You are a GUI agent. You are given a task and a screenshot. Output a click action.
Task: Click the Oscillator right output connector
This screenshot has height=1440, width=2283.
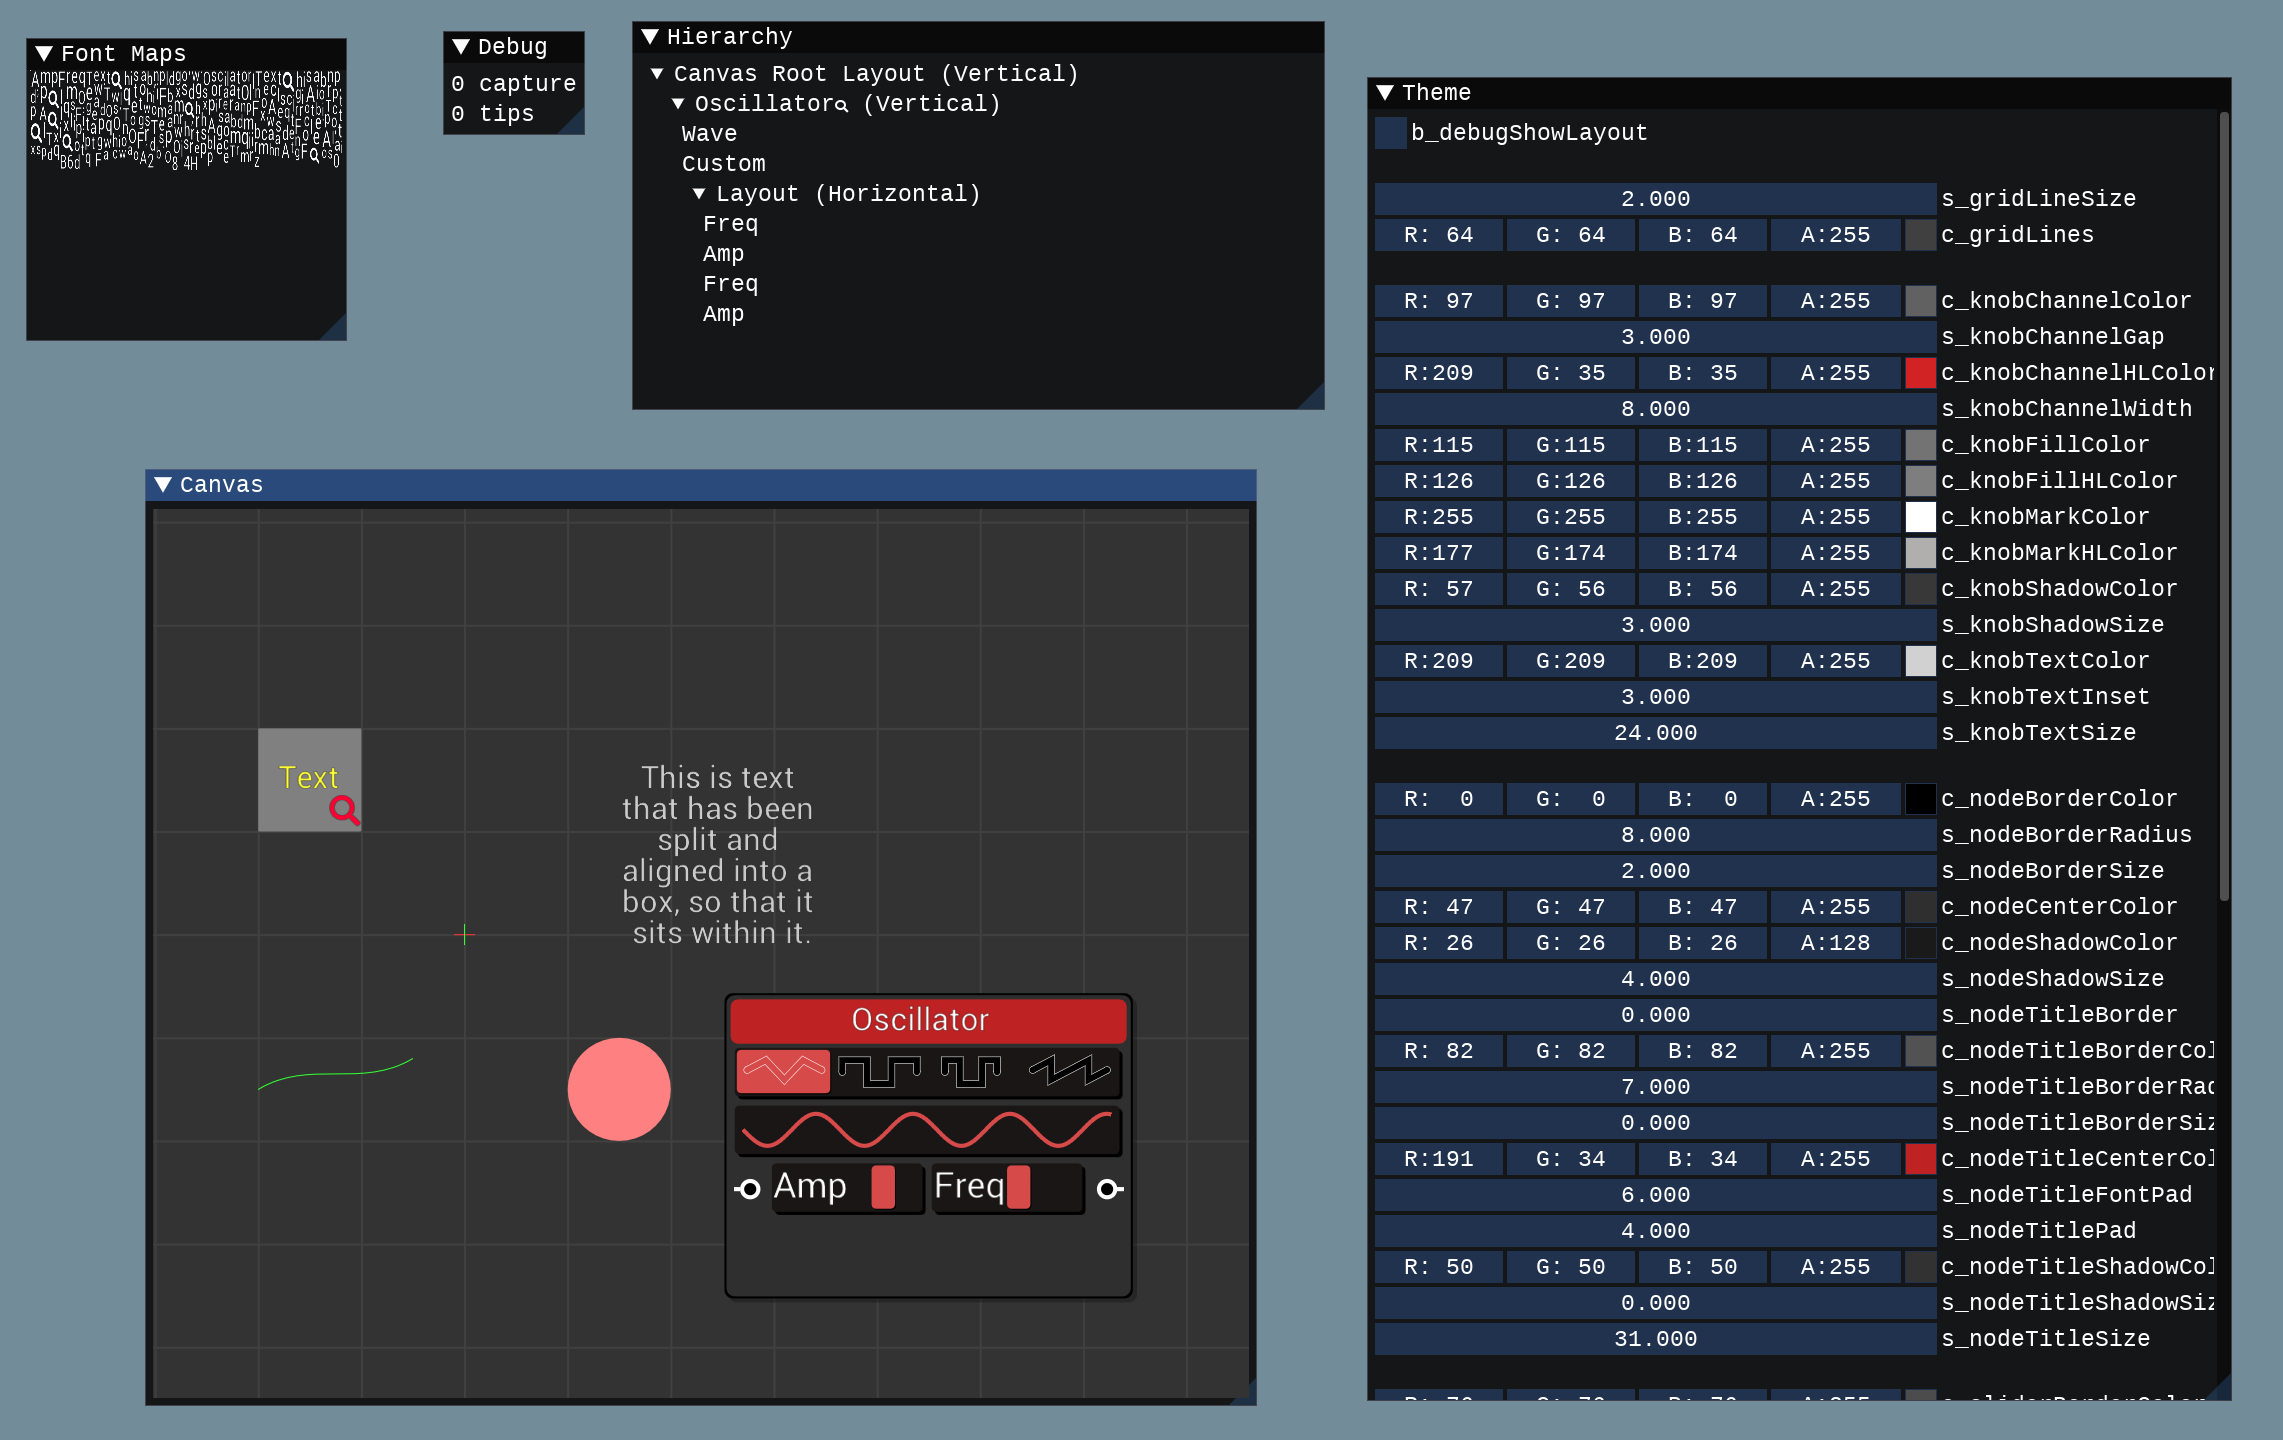coord(1108,1189)
